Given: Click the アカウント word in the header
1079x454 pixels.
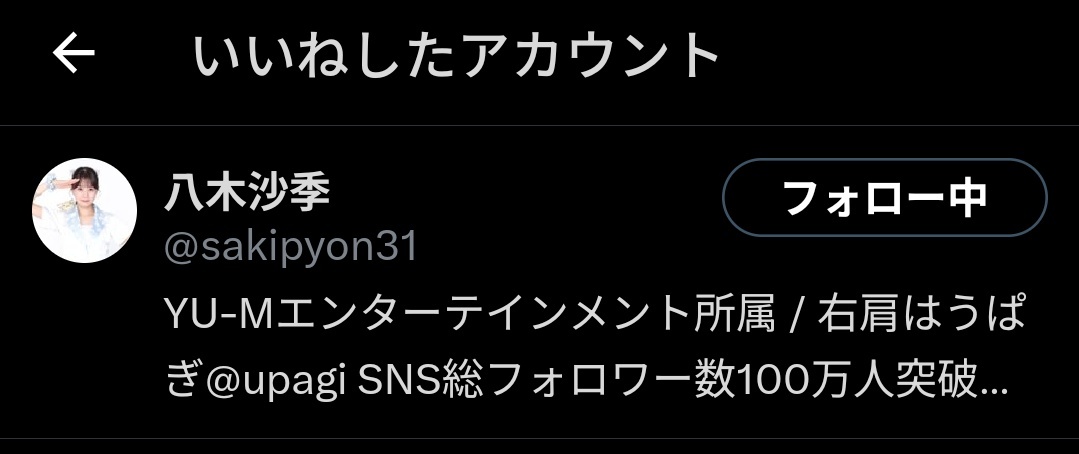Looking at the screenshot, I should 590,55.
